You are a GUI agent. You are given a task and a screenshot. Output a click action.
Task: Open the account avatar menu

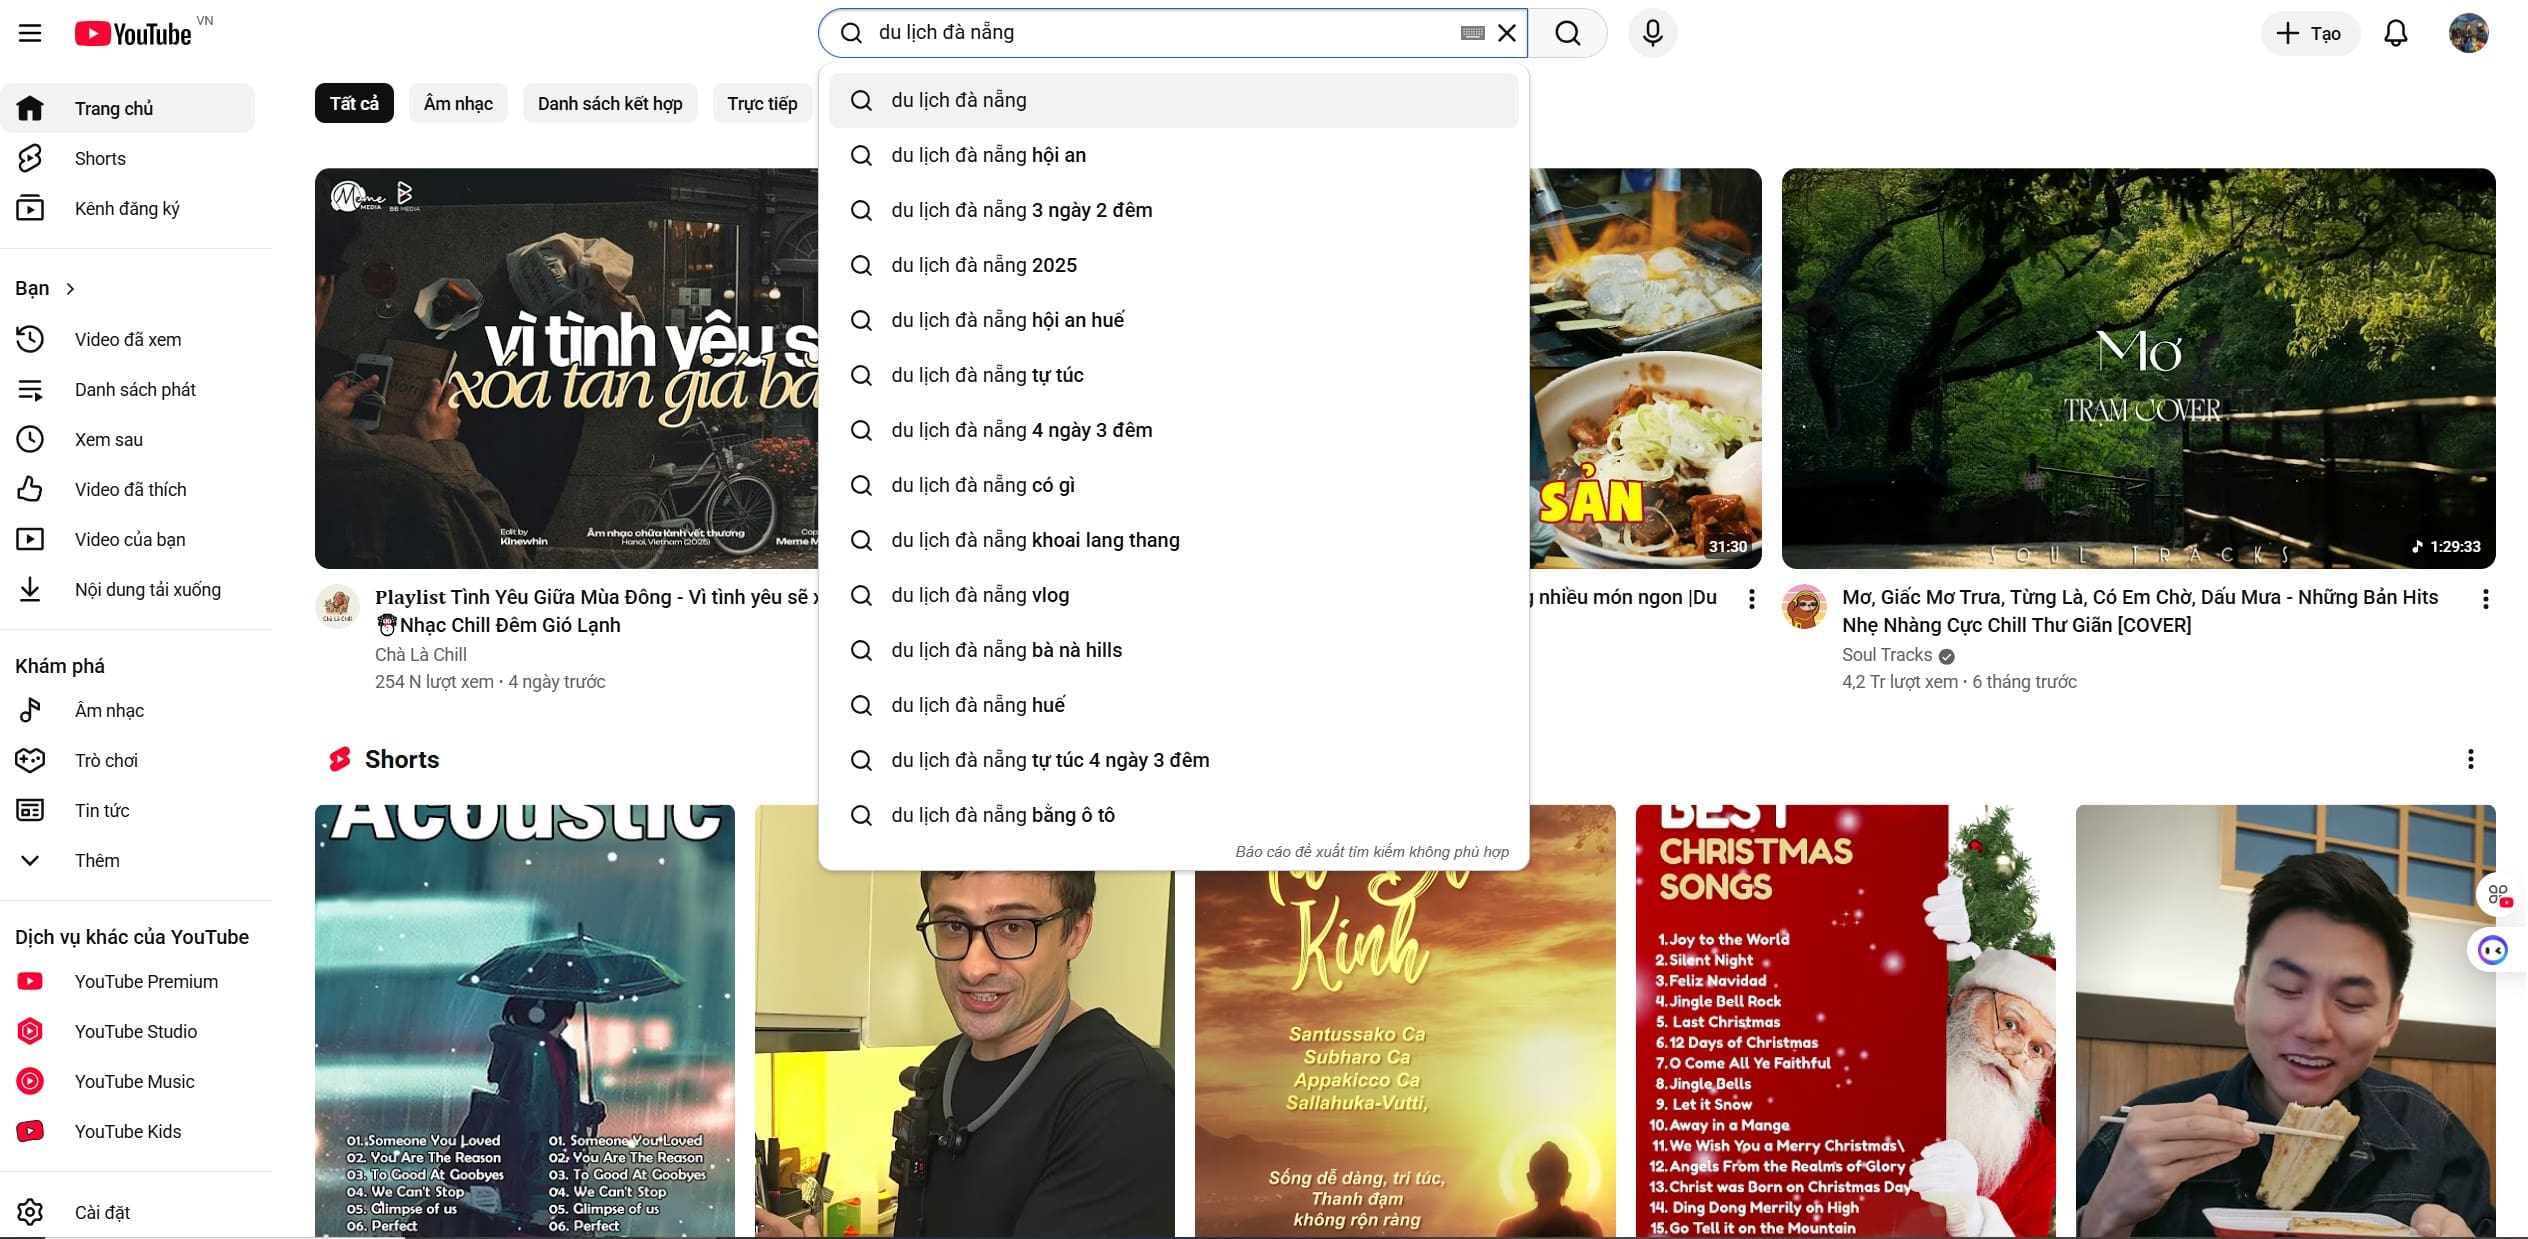(x=2468, y=33)
